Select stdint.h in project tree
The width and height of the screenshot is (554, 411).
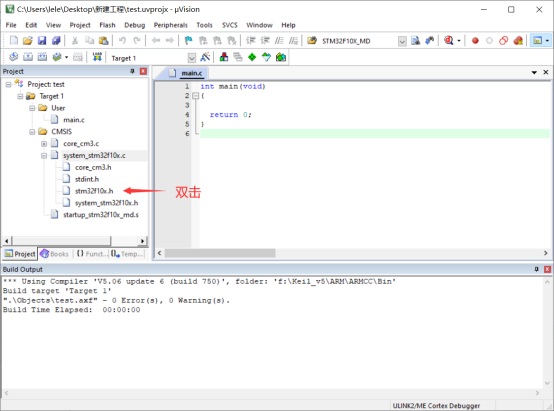[x=87, y=180]
